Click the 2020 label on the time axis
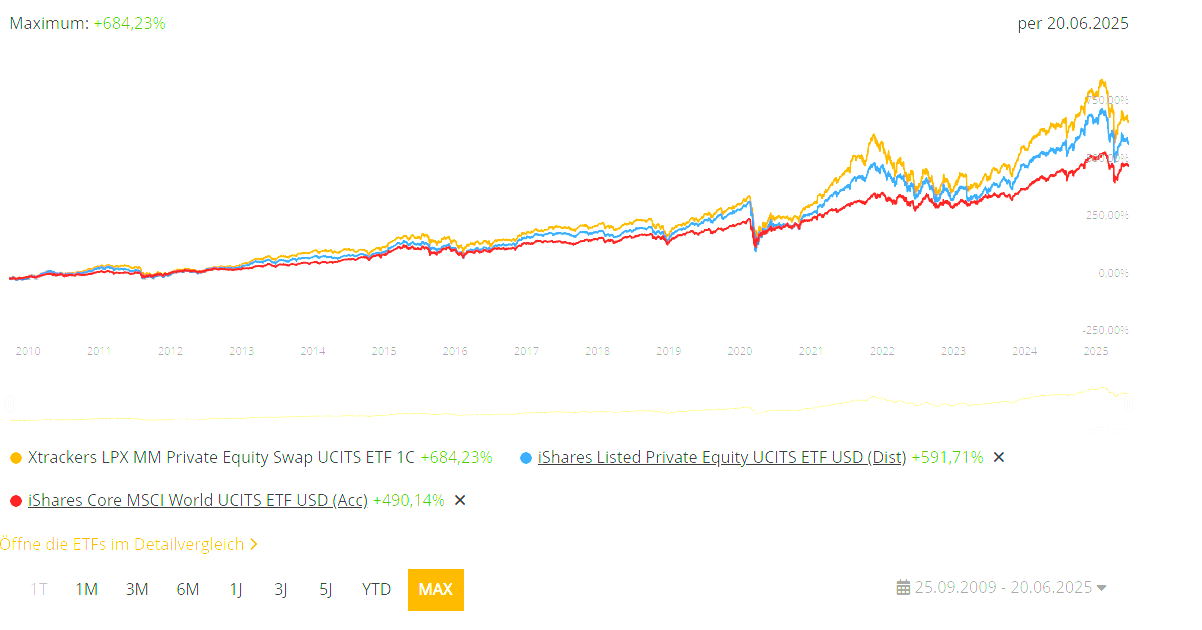The width and height of the screenshot is (1202, 630). point(740,351)
